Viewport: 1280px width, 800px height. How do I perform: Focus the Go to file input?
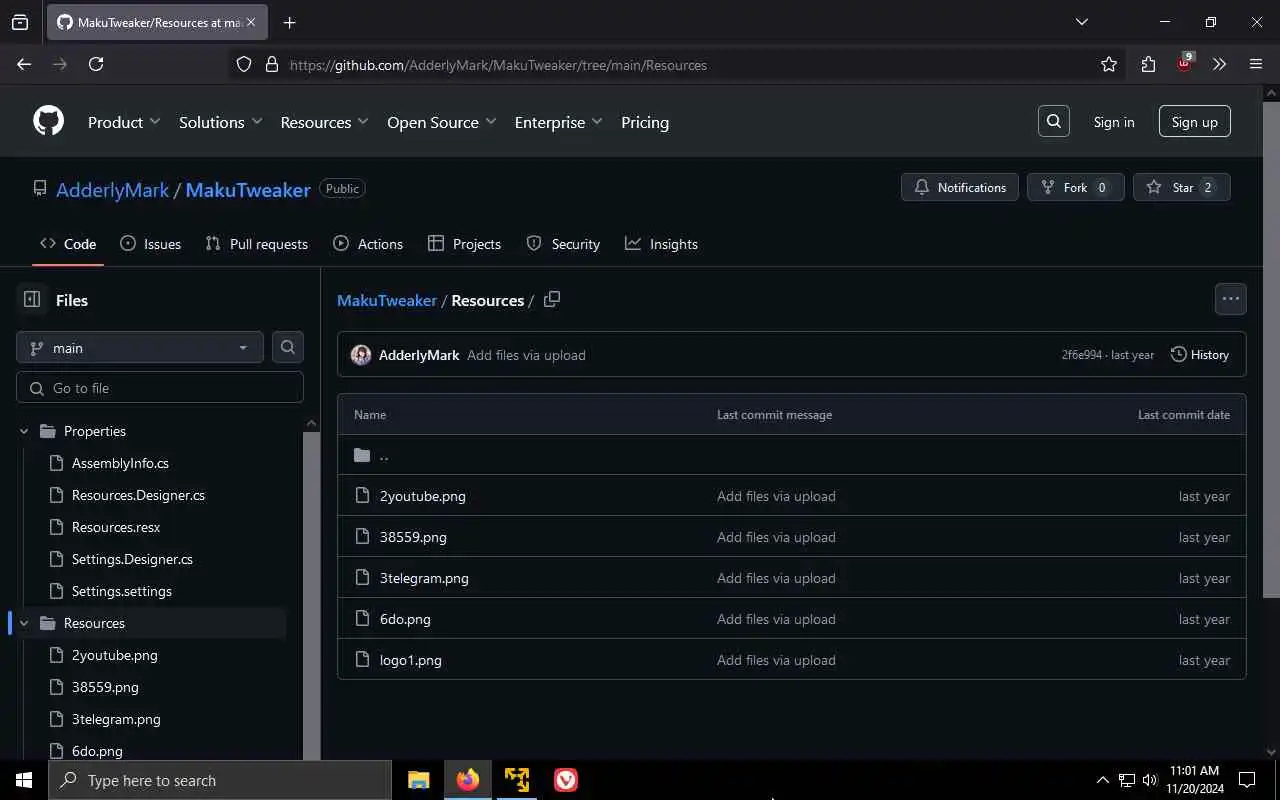coord(160,388)
